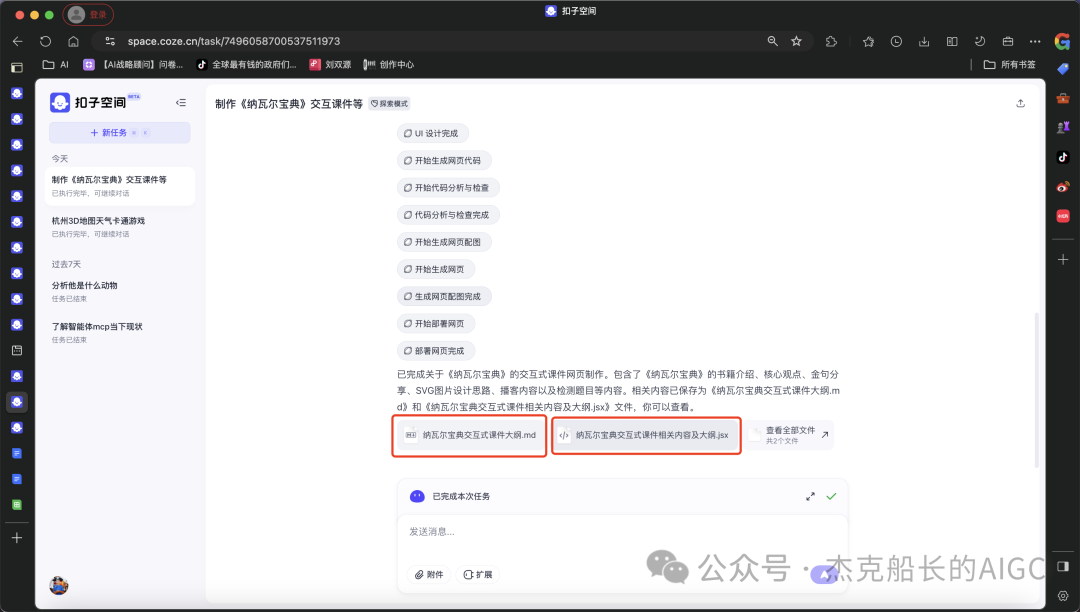Open the 纳瓦尔宝典交互式课件大纲.md file
The height and width of the screenshot is (612, 1080).
tap(470, 435)
